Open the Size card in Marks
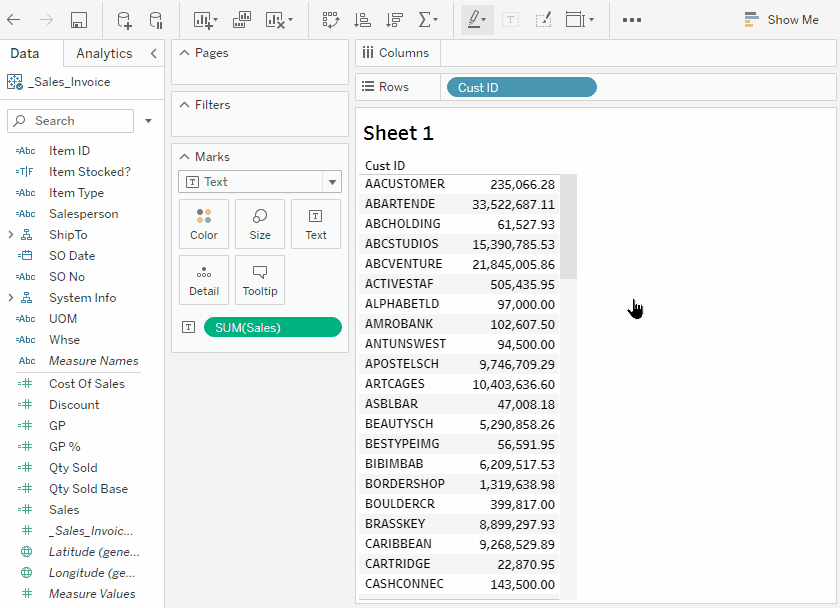840x608 pixels. 260,224
